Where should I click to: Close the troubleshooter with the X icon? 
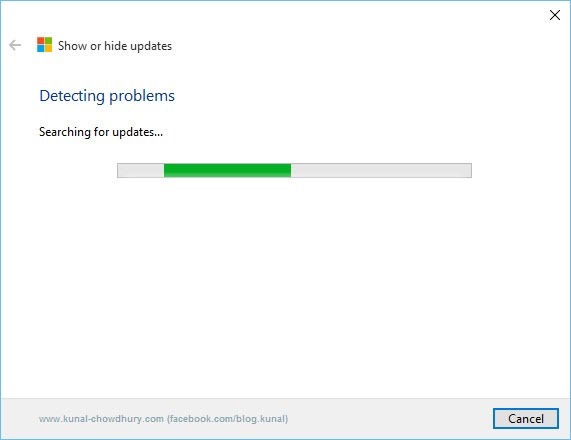555,15
